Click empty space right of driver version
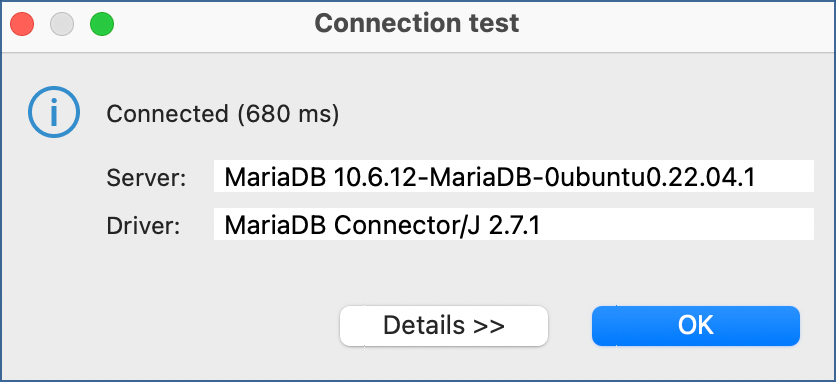 [x=677, y=224]
